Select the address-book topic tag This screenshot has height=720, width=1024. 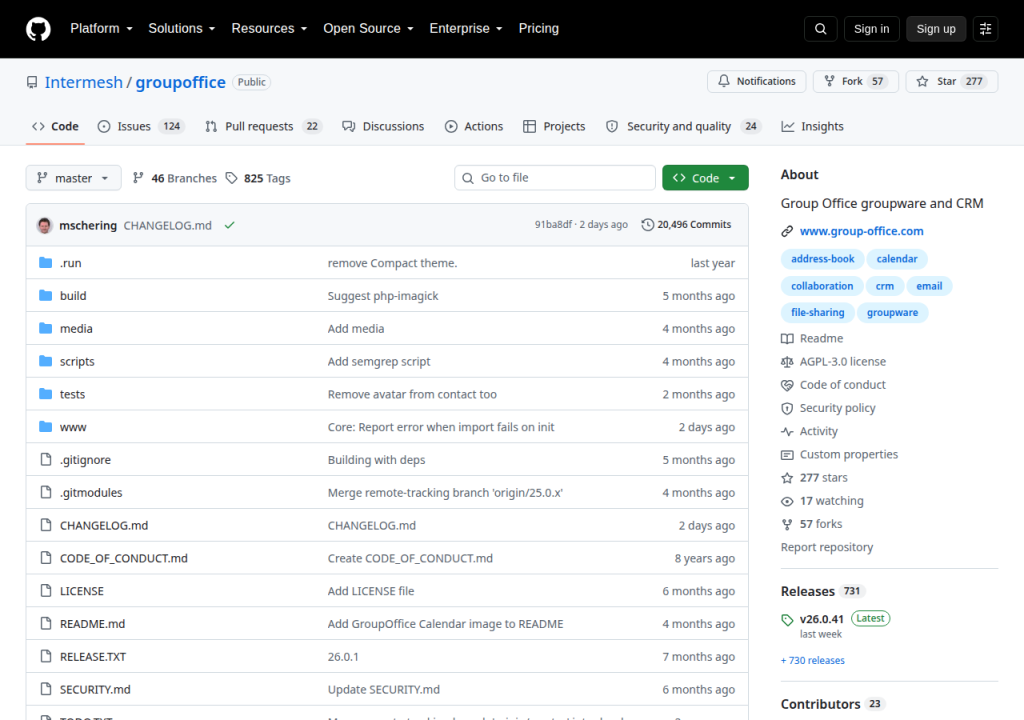822,259
